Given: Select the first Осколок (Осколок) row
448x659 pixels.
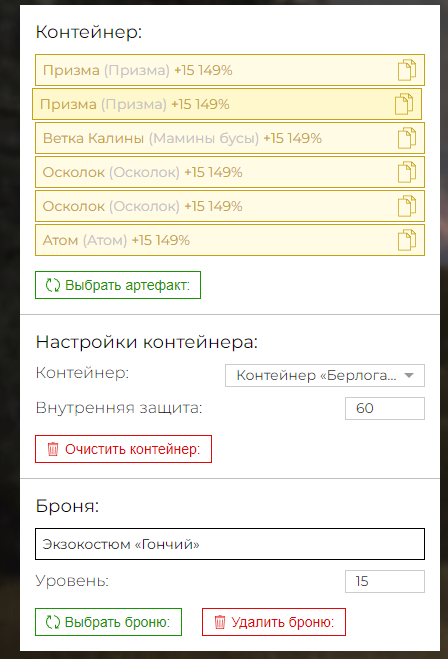Looking at the screenshot, I should click(230, 172).
